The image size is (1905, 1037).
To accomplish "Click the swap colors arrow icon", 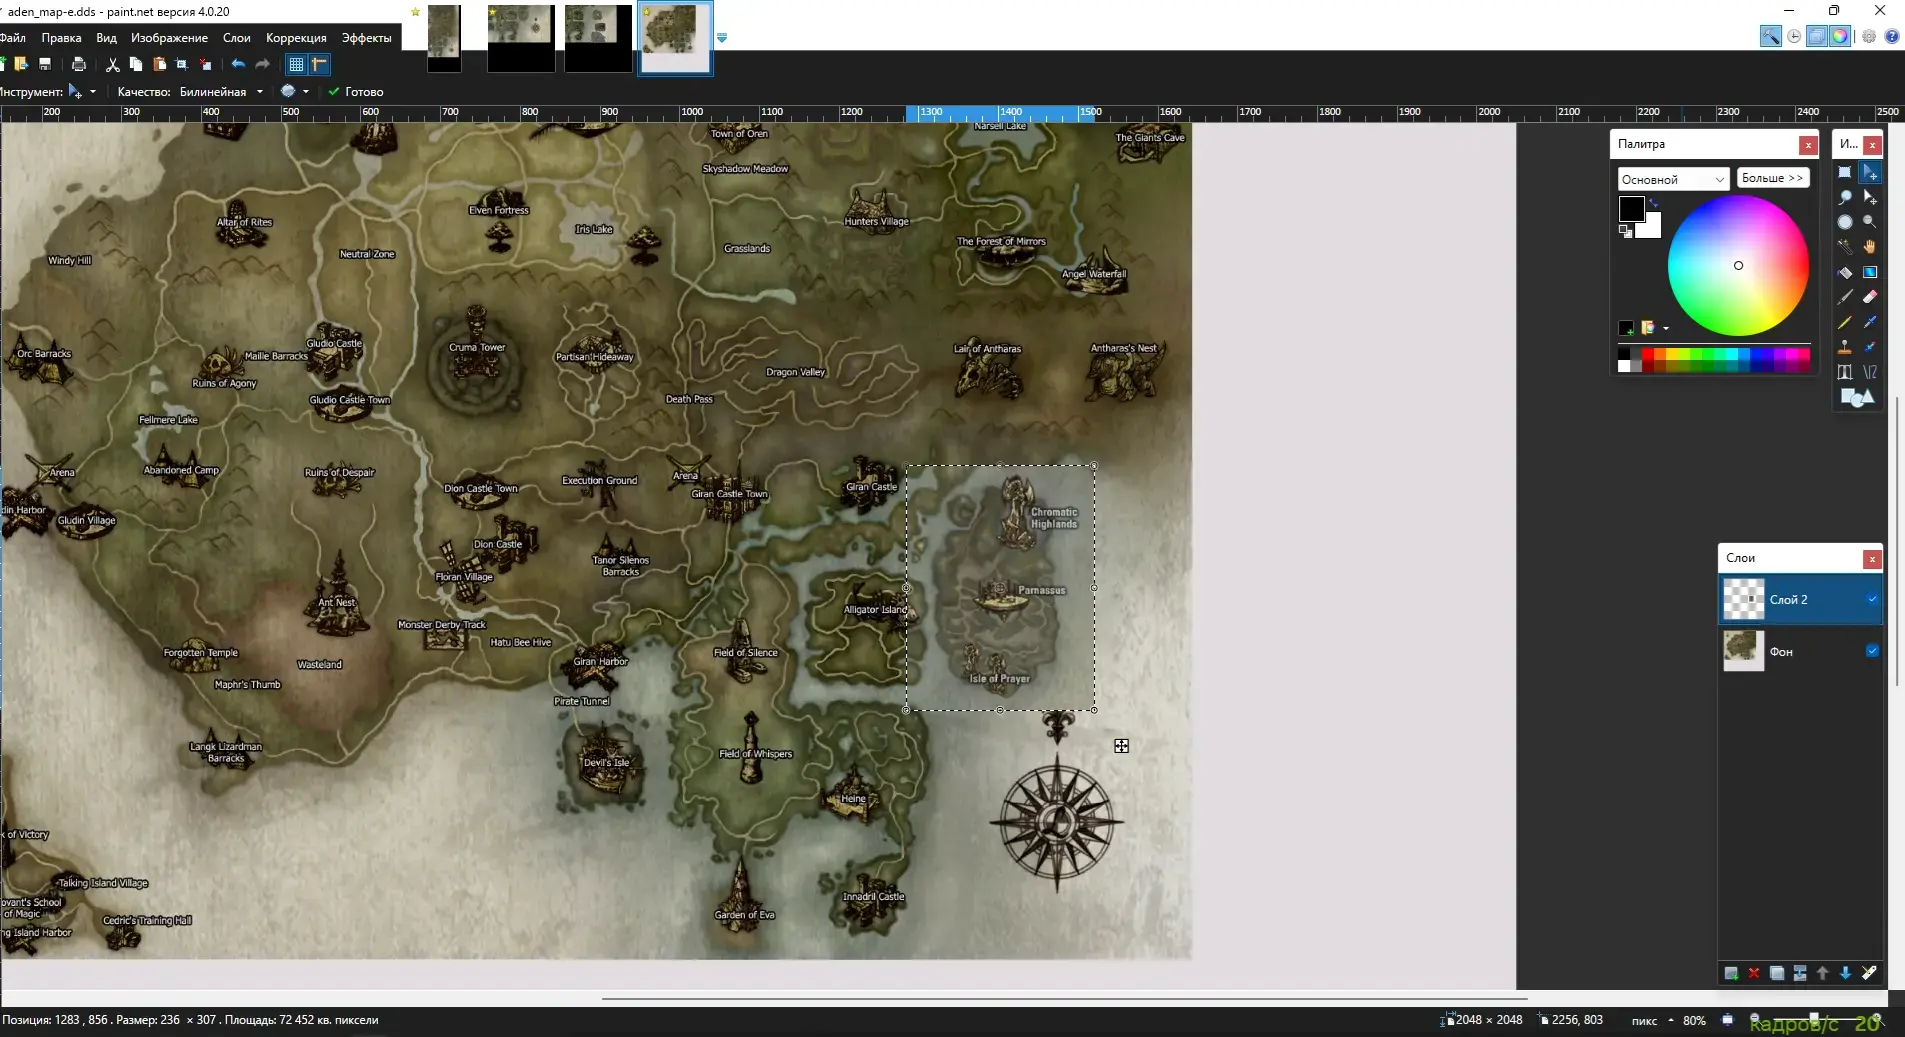I will [1653, 203].
